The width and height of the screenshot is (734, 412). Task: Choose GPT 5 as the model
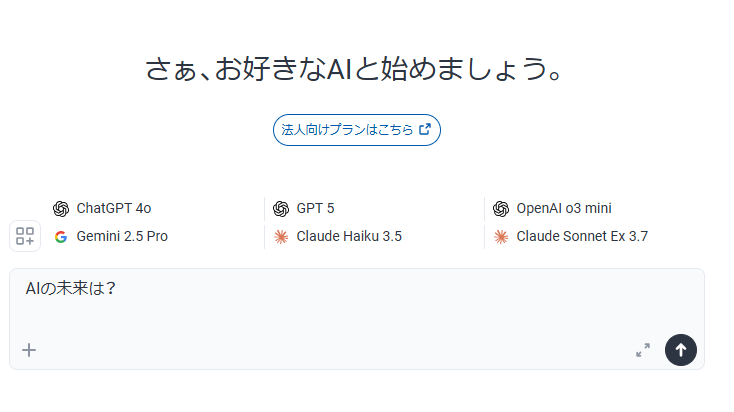(x=315, y=209)
